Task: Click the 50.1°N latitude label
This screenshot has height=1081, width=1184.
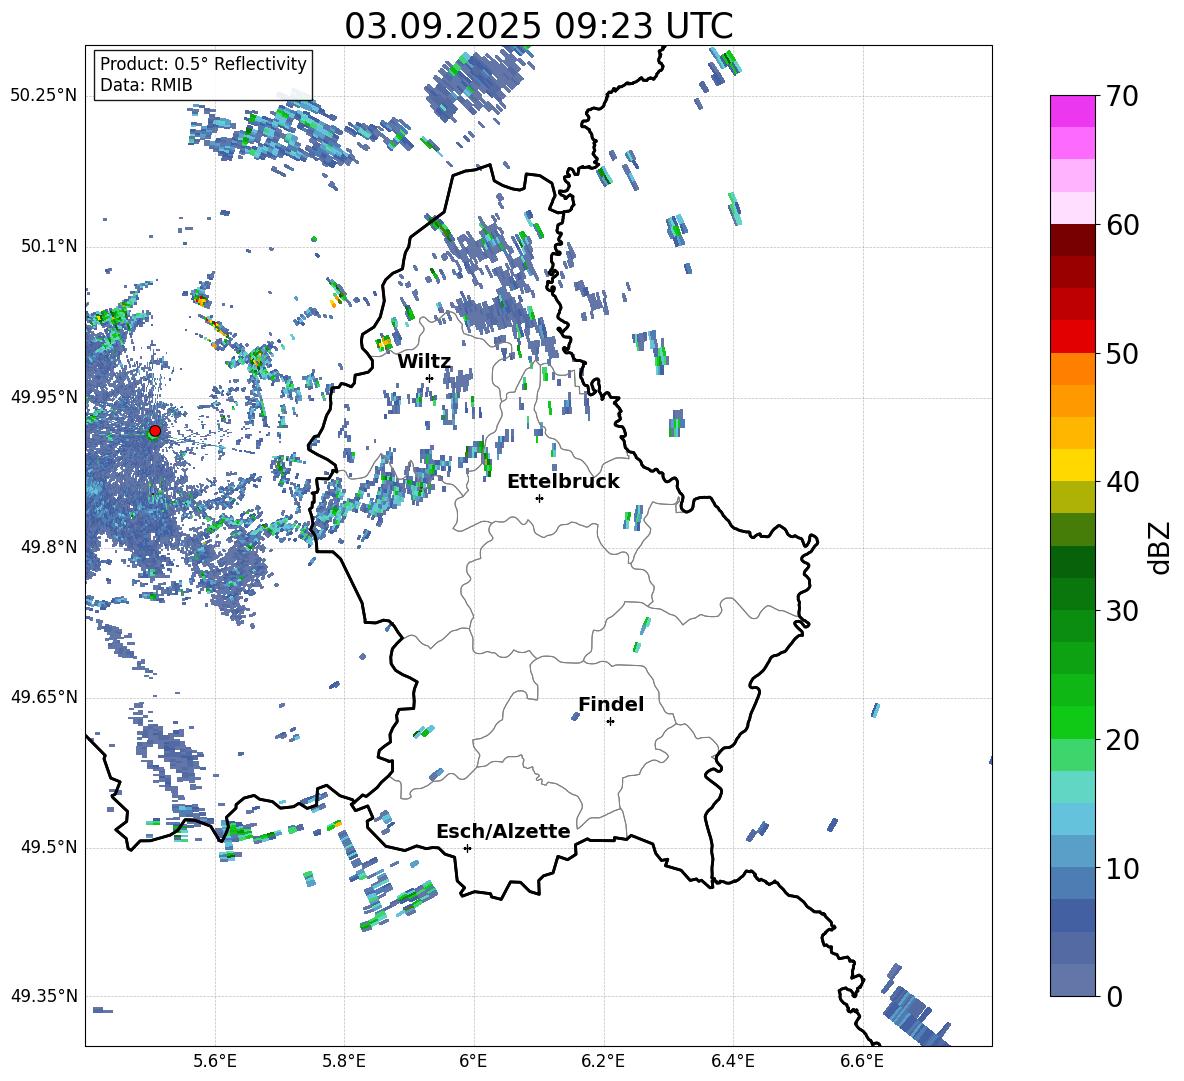Action: [x=48, y=247]
